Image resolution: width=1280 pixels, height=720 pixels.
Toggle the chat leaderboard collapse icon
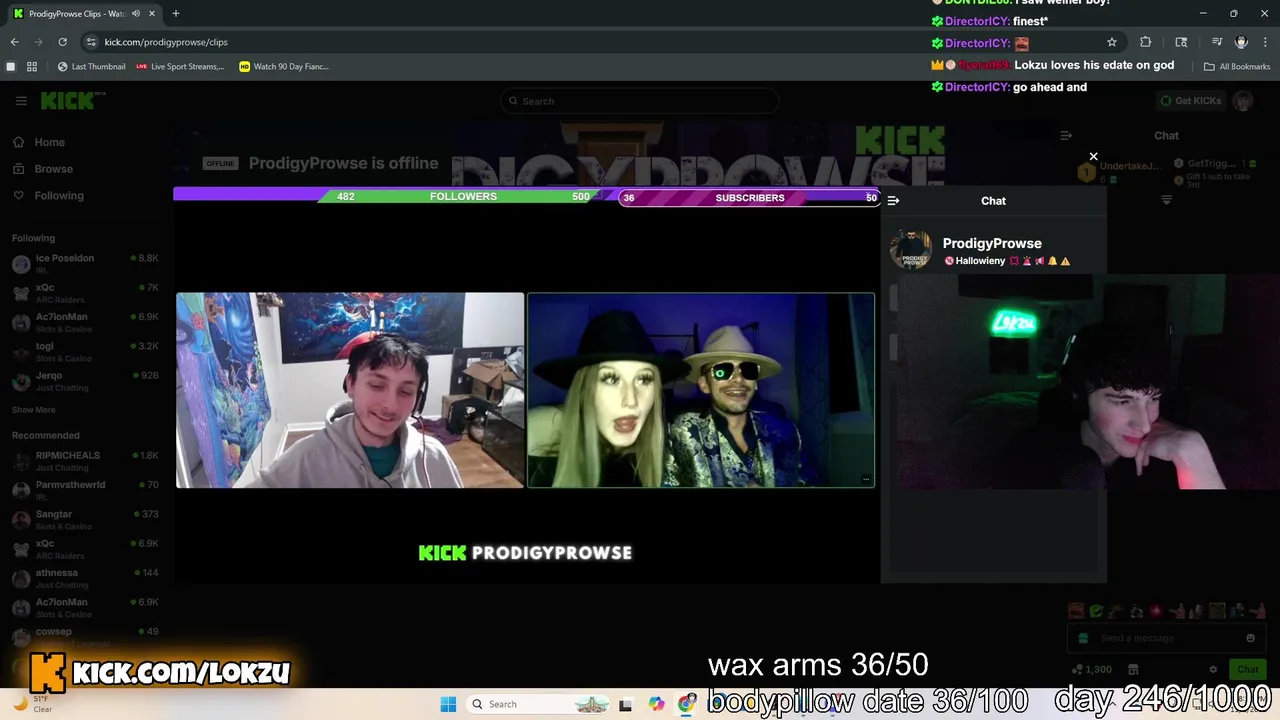(1166, 201)
